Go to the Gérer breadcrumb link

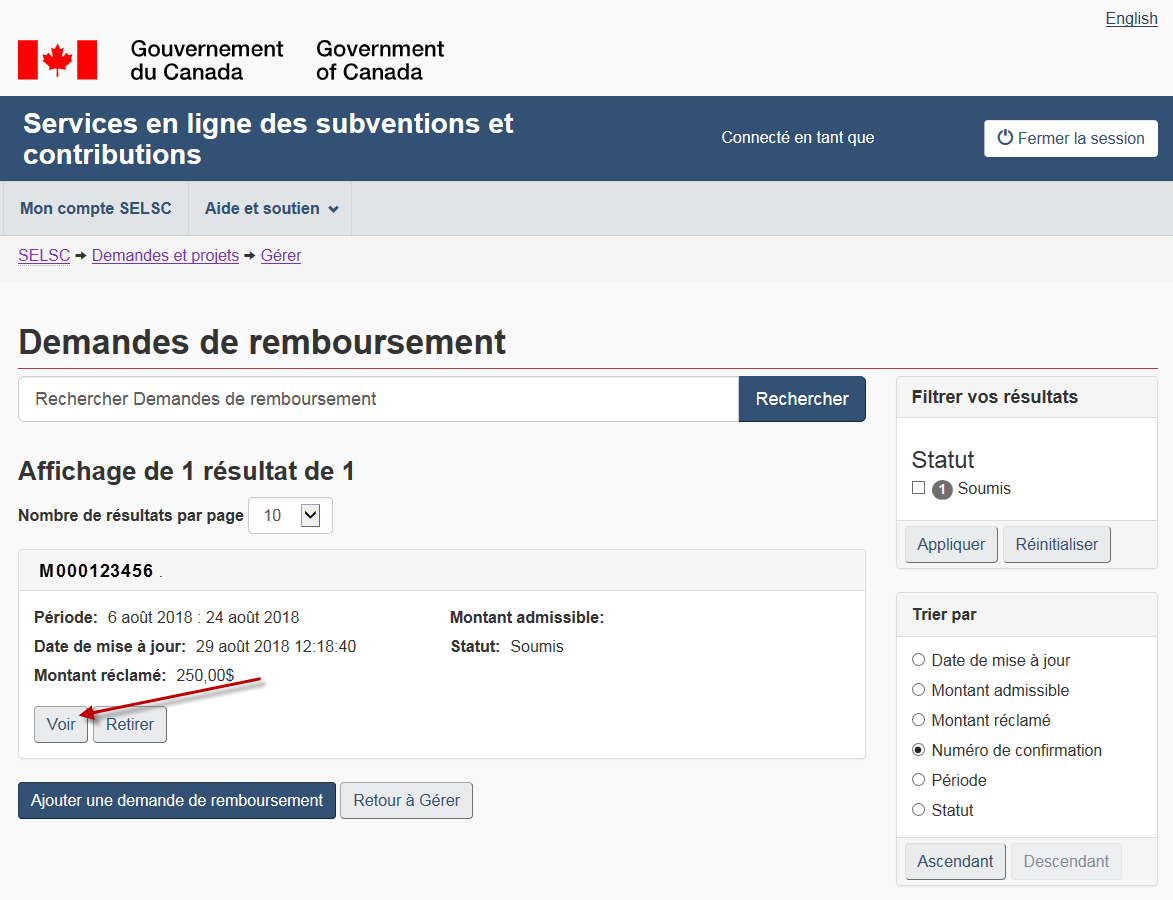(280, 256)
